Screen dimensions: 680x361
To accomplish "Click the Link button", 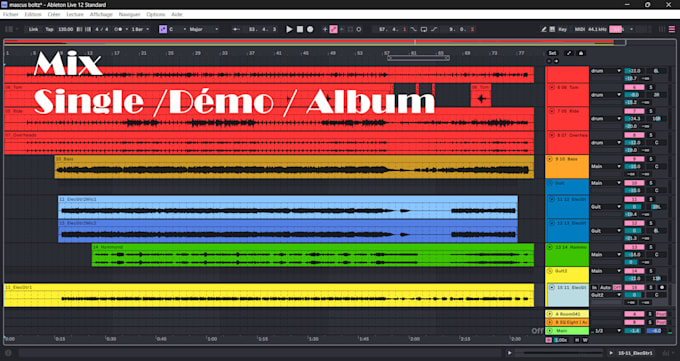I will click(33, 30).
